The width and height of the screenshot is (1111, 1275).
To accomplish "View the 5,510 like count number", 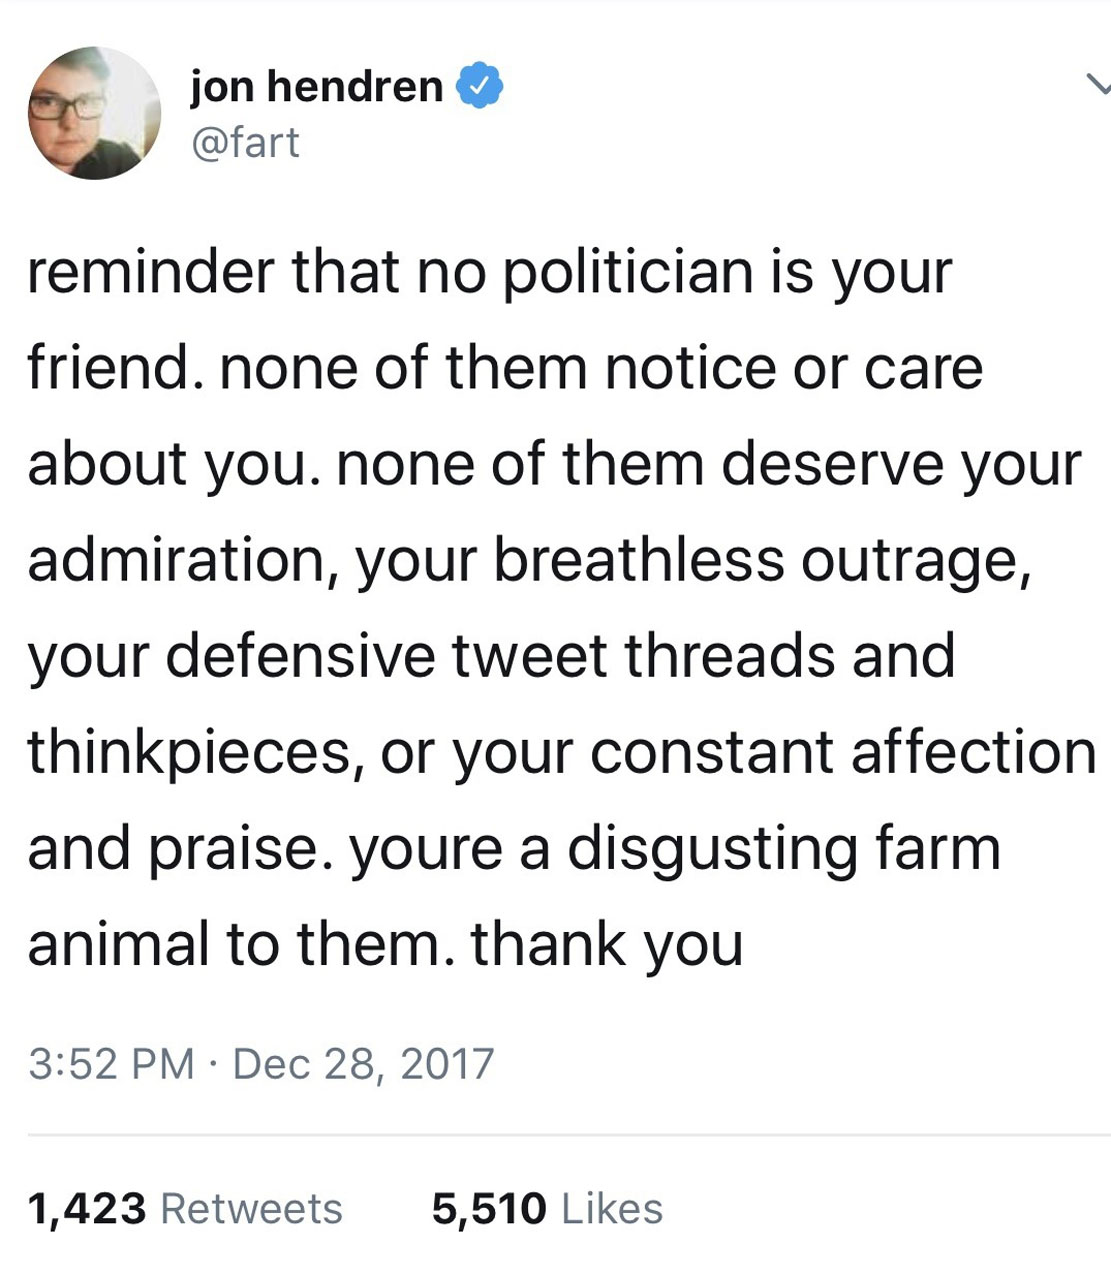I will pos(489,1208).
